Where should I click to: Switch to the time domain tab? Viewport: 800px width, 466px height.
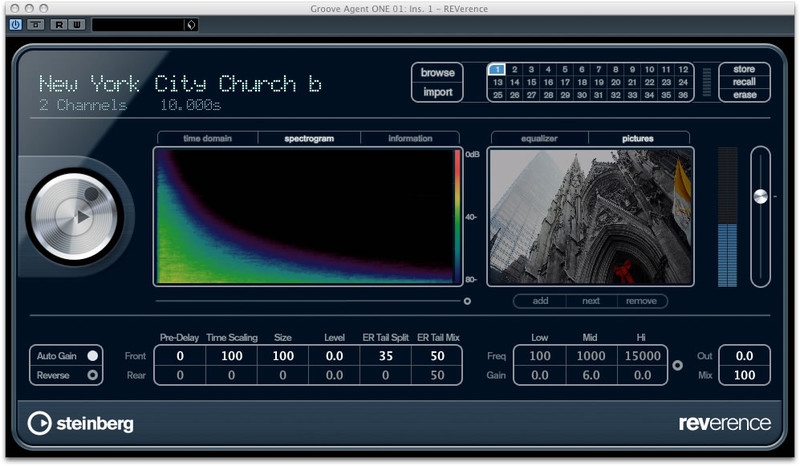coord(207,138)
